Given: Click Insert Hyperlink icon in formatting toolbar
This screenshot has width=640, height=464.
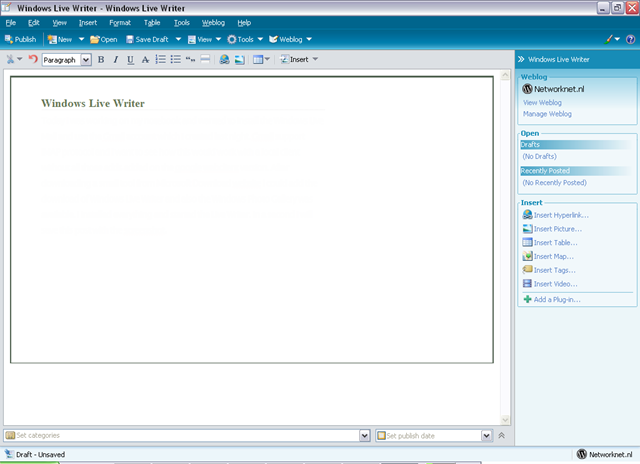Looking at the screenshot, I should click(224, 60).
